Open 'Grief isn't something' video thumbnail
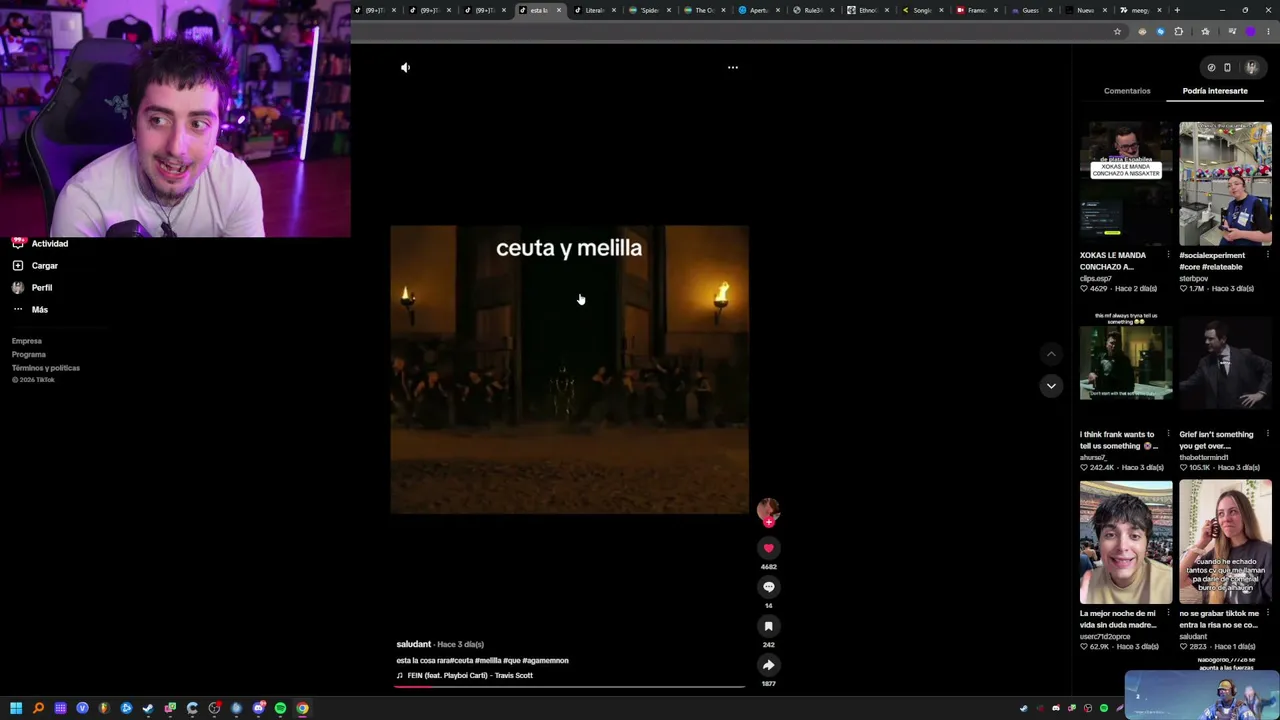This screenshot has width=1280, height=720. point(1225,363)
